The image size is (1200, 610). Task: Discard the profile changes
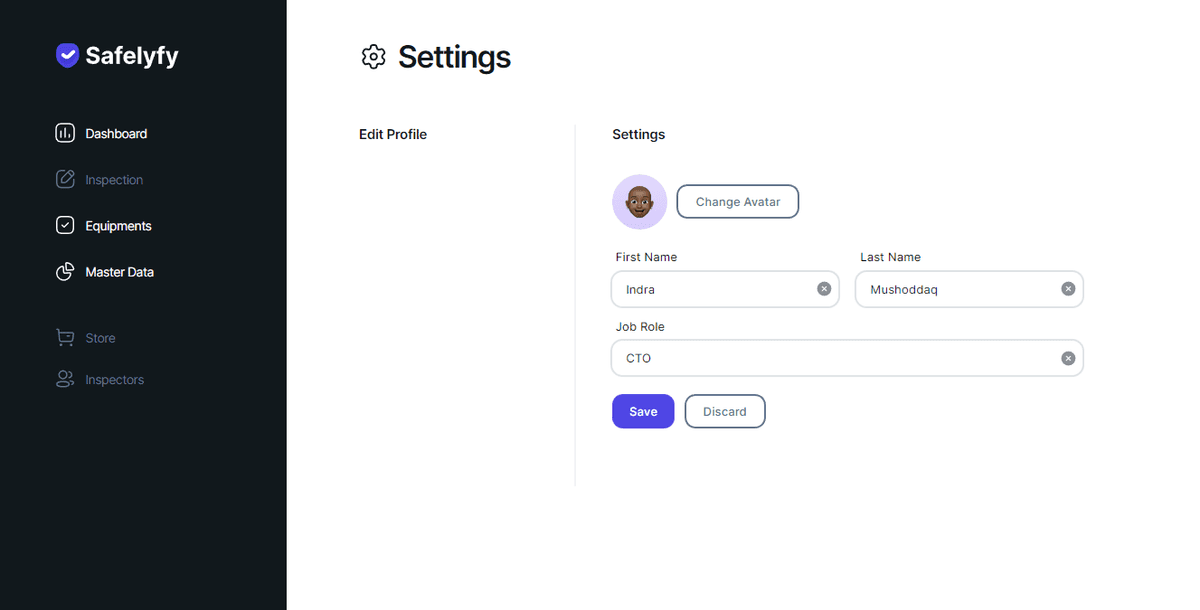(725, 412)
